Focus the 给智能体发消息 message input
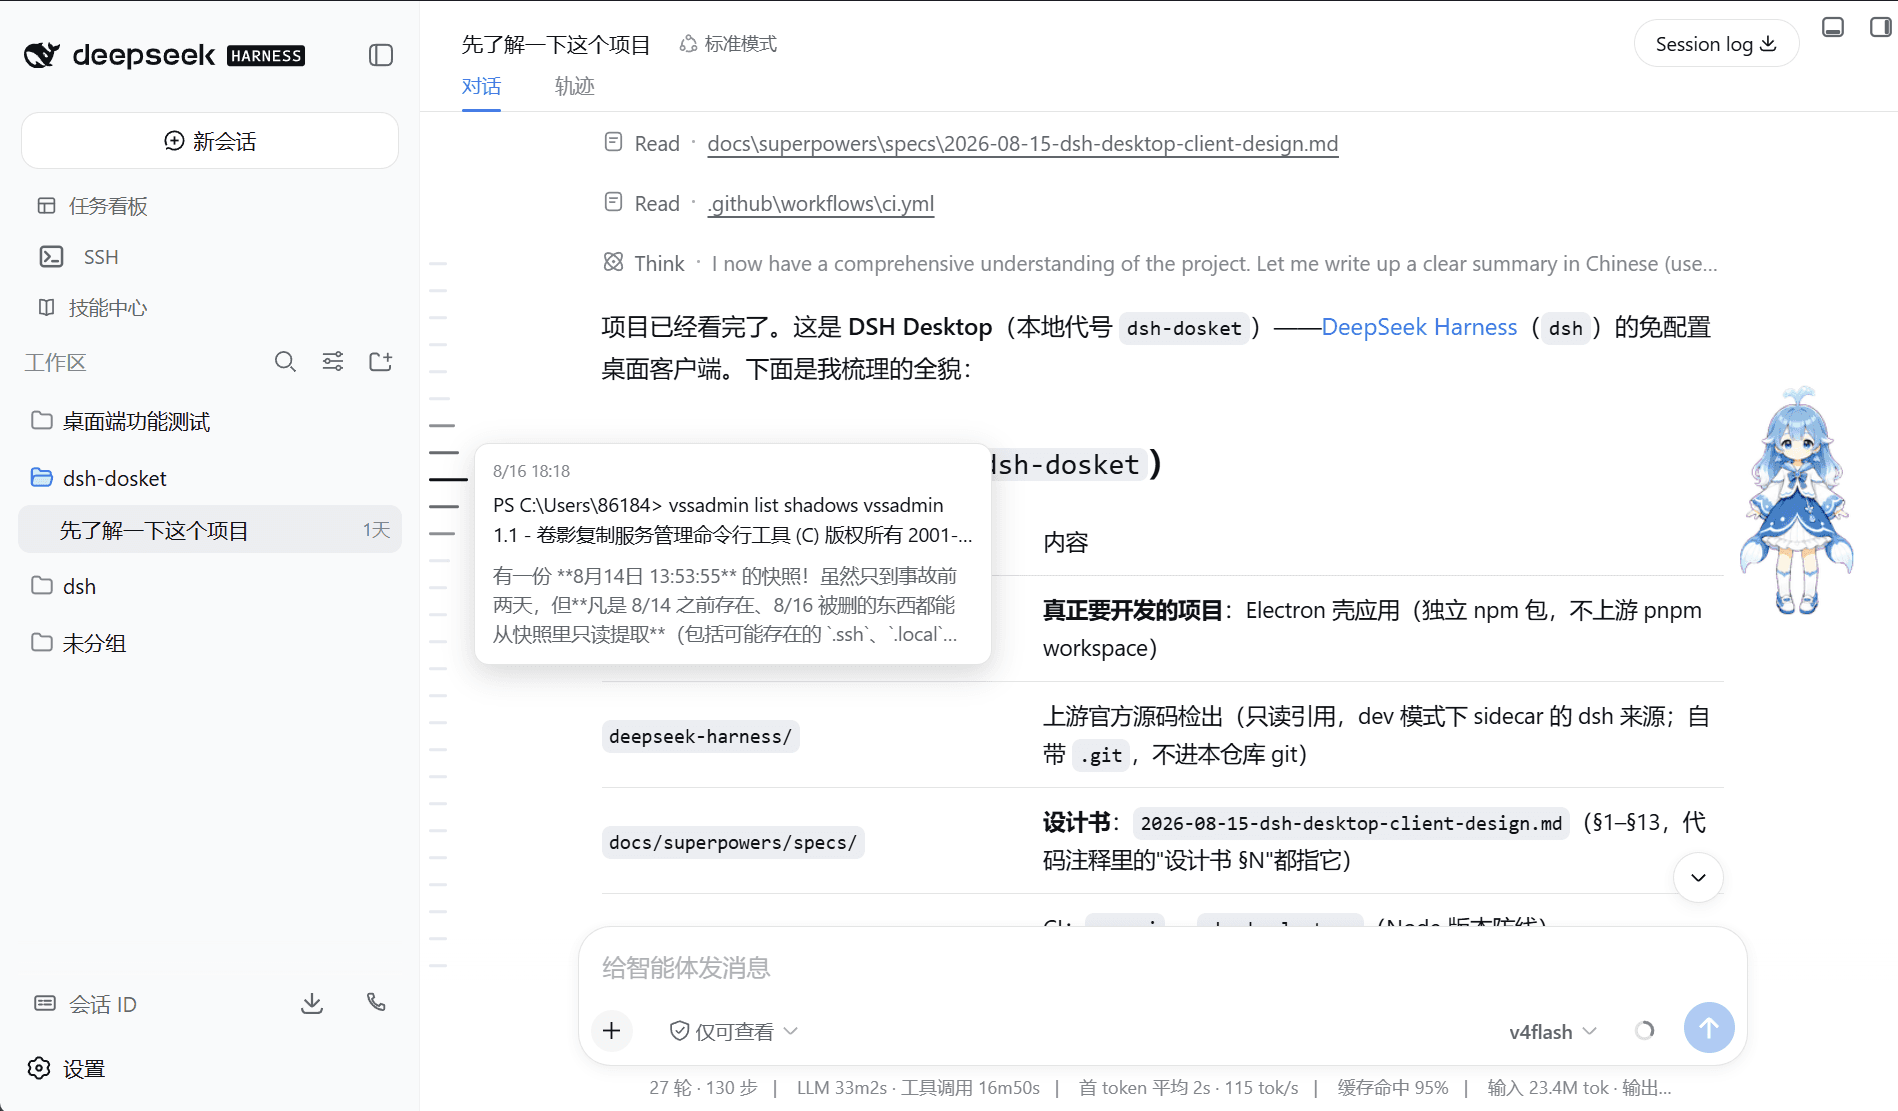This screenshot has width=1898, height=1111. pyautogui.click(x=1162, y=968)
